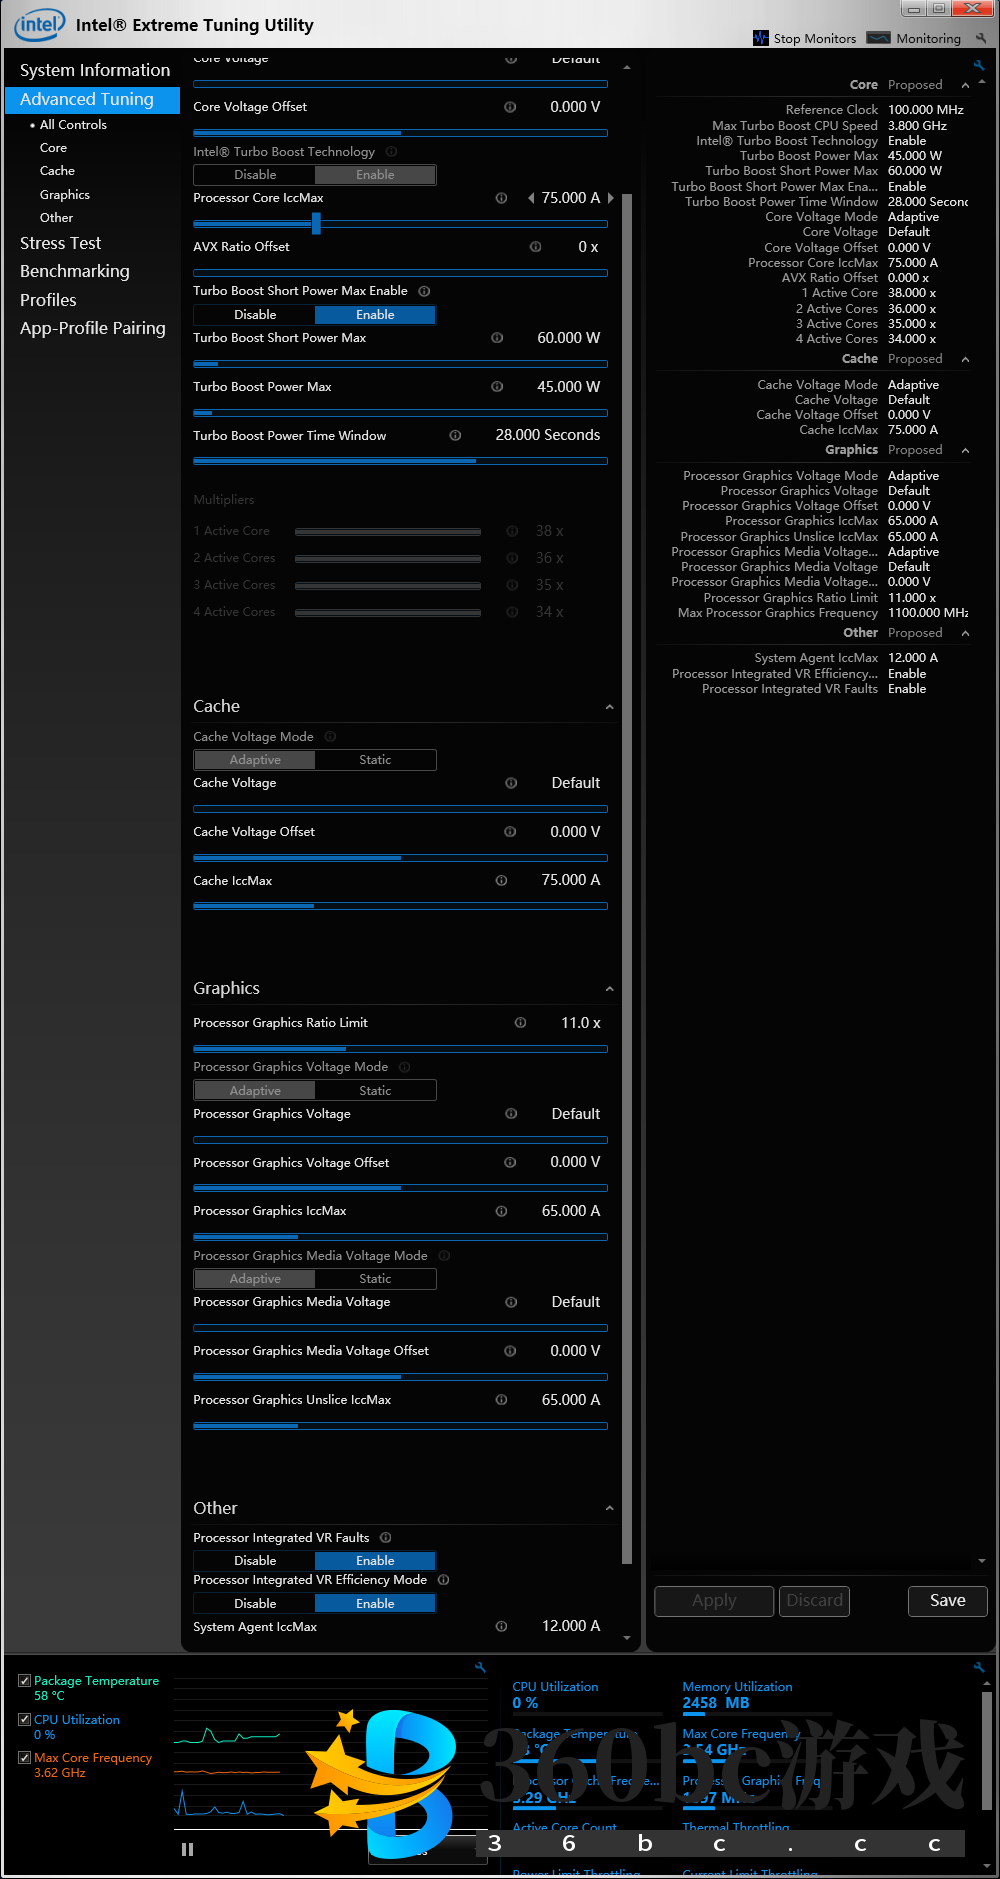The width and height of the screenshot is (1000, 1879).
Task: Click info icon beside Cache IccMax
Action: tap(501, 880)
